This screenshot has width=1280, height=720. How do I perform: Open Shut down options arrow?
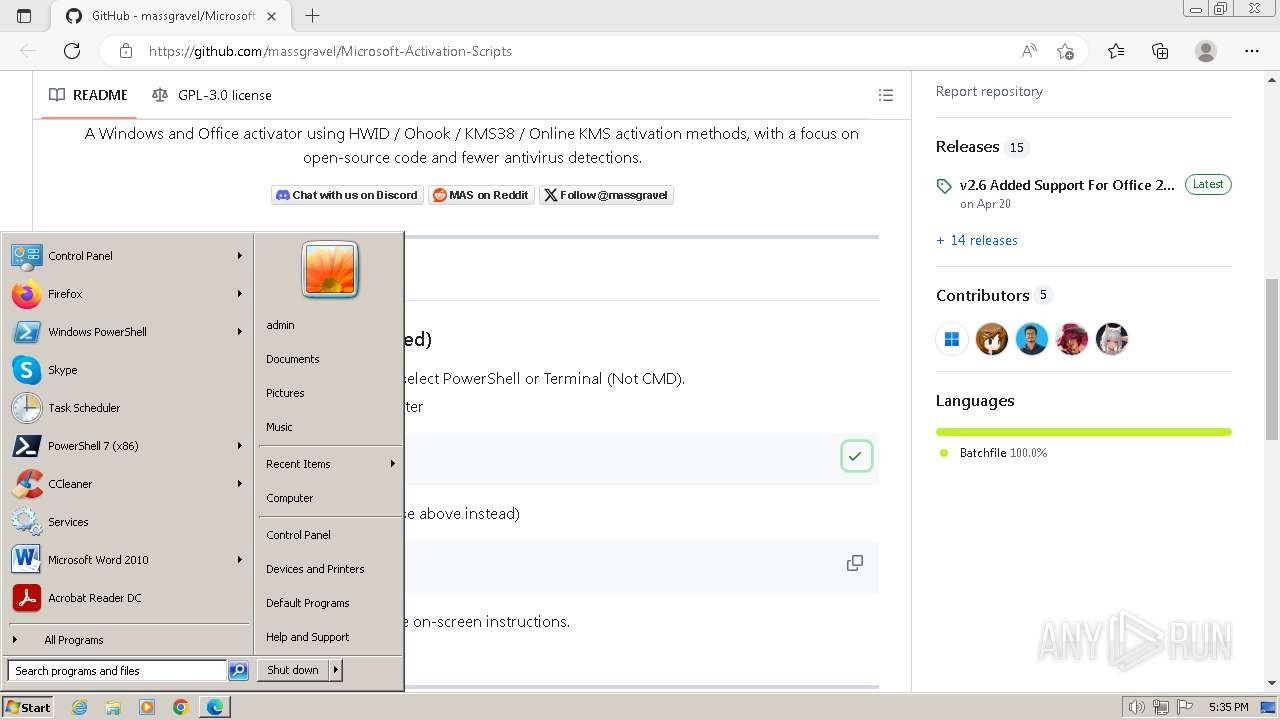click(336, 670)
